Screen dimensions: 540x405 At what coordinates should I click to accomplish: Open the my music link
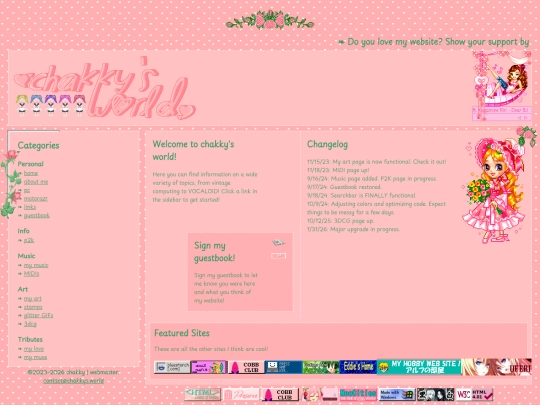coord(36,265)
